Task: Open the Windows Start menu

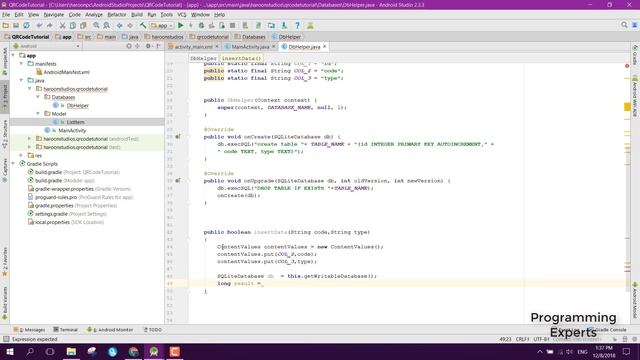Action: pos(9,351)
